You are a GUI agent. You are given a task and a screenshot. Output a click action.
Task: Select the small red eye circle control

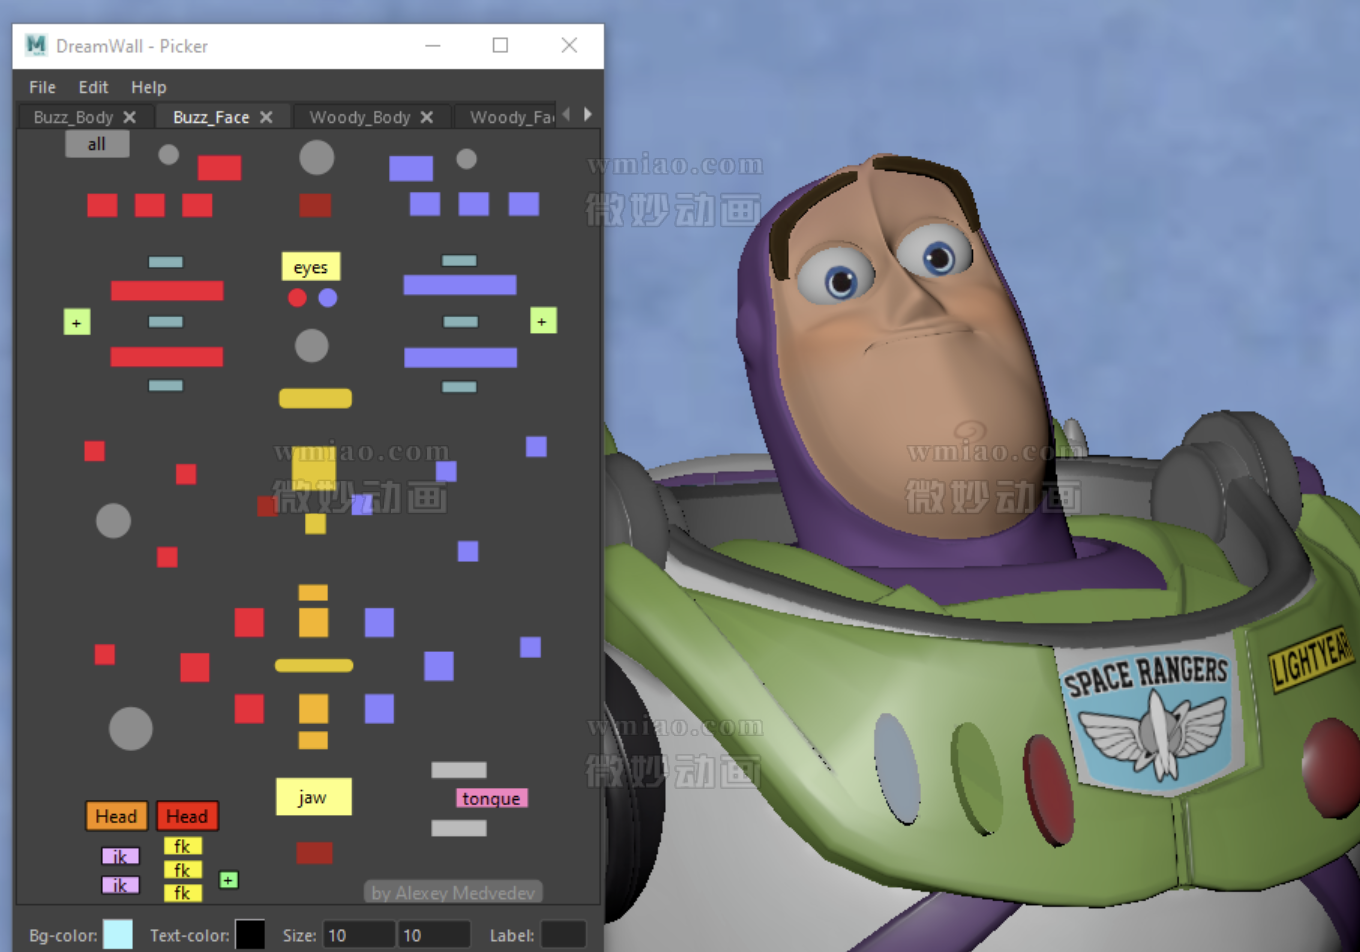pyautogui.click(x=297, y=298)
